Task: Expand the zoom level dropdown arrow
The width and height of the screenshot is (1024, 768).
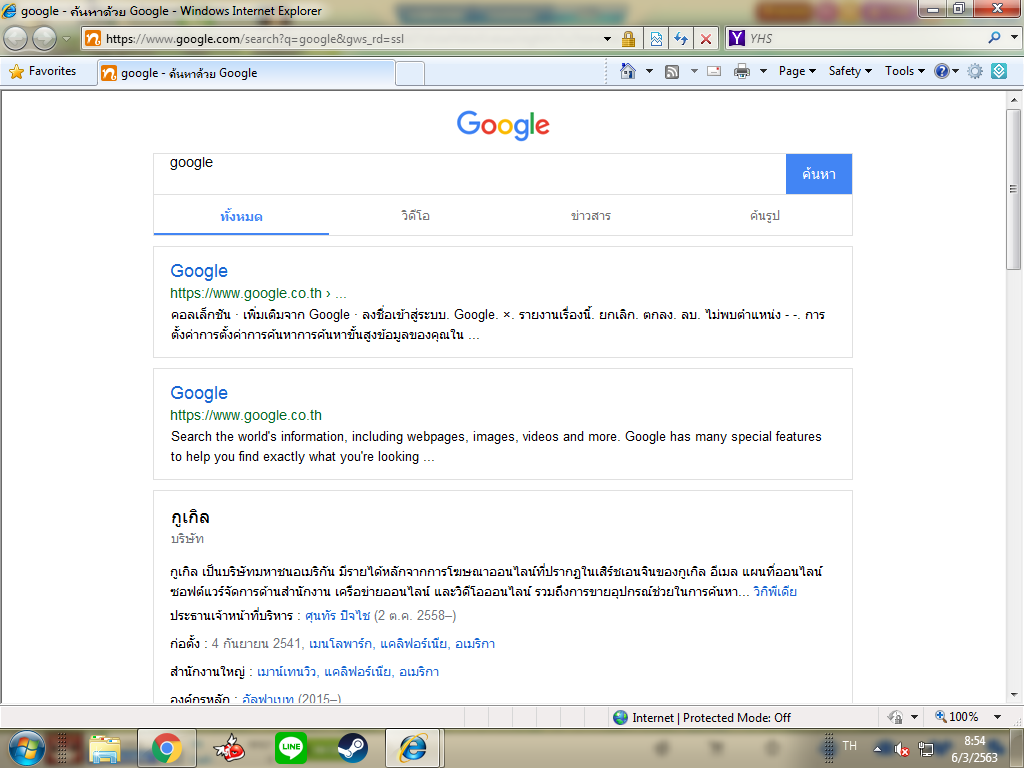Action: click(x=997, y=717)
